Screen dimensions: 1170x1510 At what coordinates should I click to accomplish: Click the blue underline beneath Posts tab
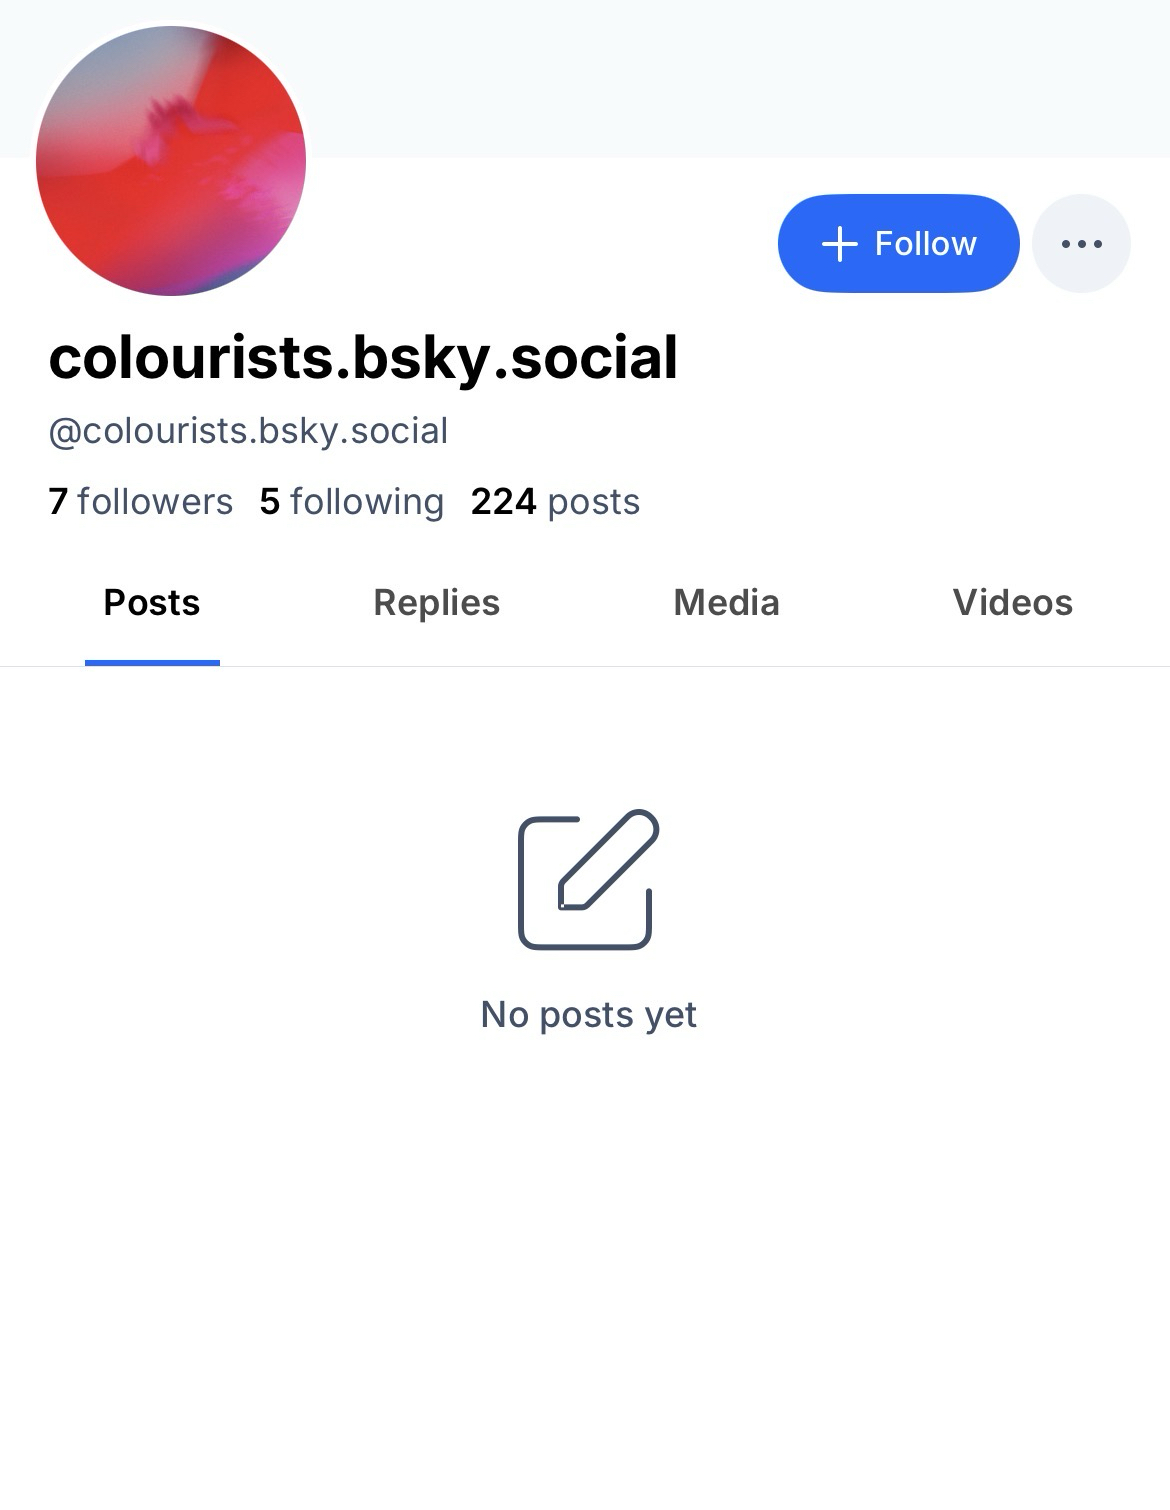coord(152,662)
